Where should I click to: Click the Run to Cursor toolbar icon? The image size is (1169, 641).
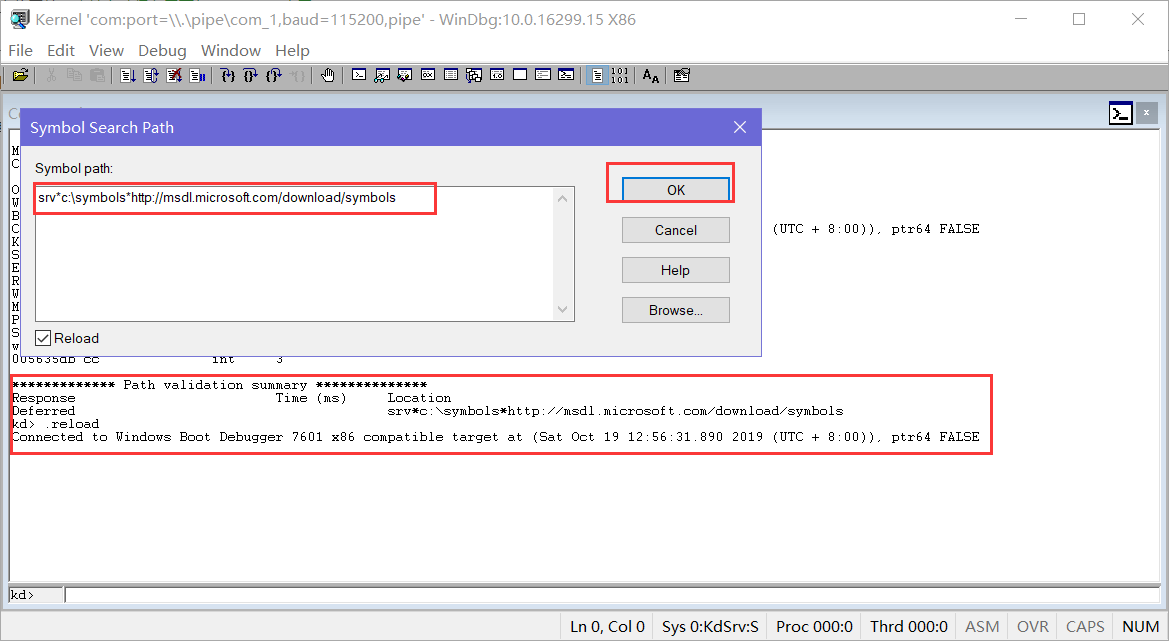297,75
